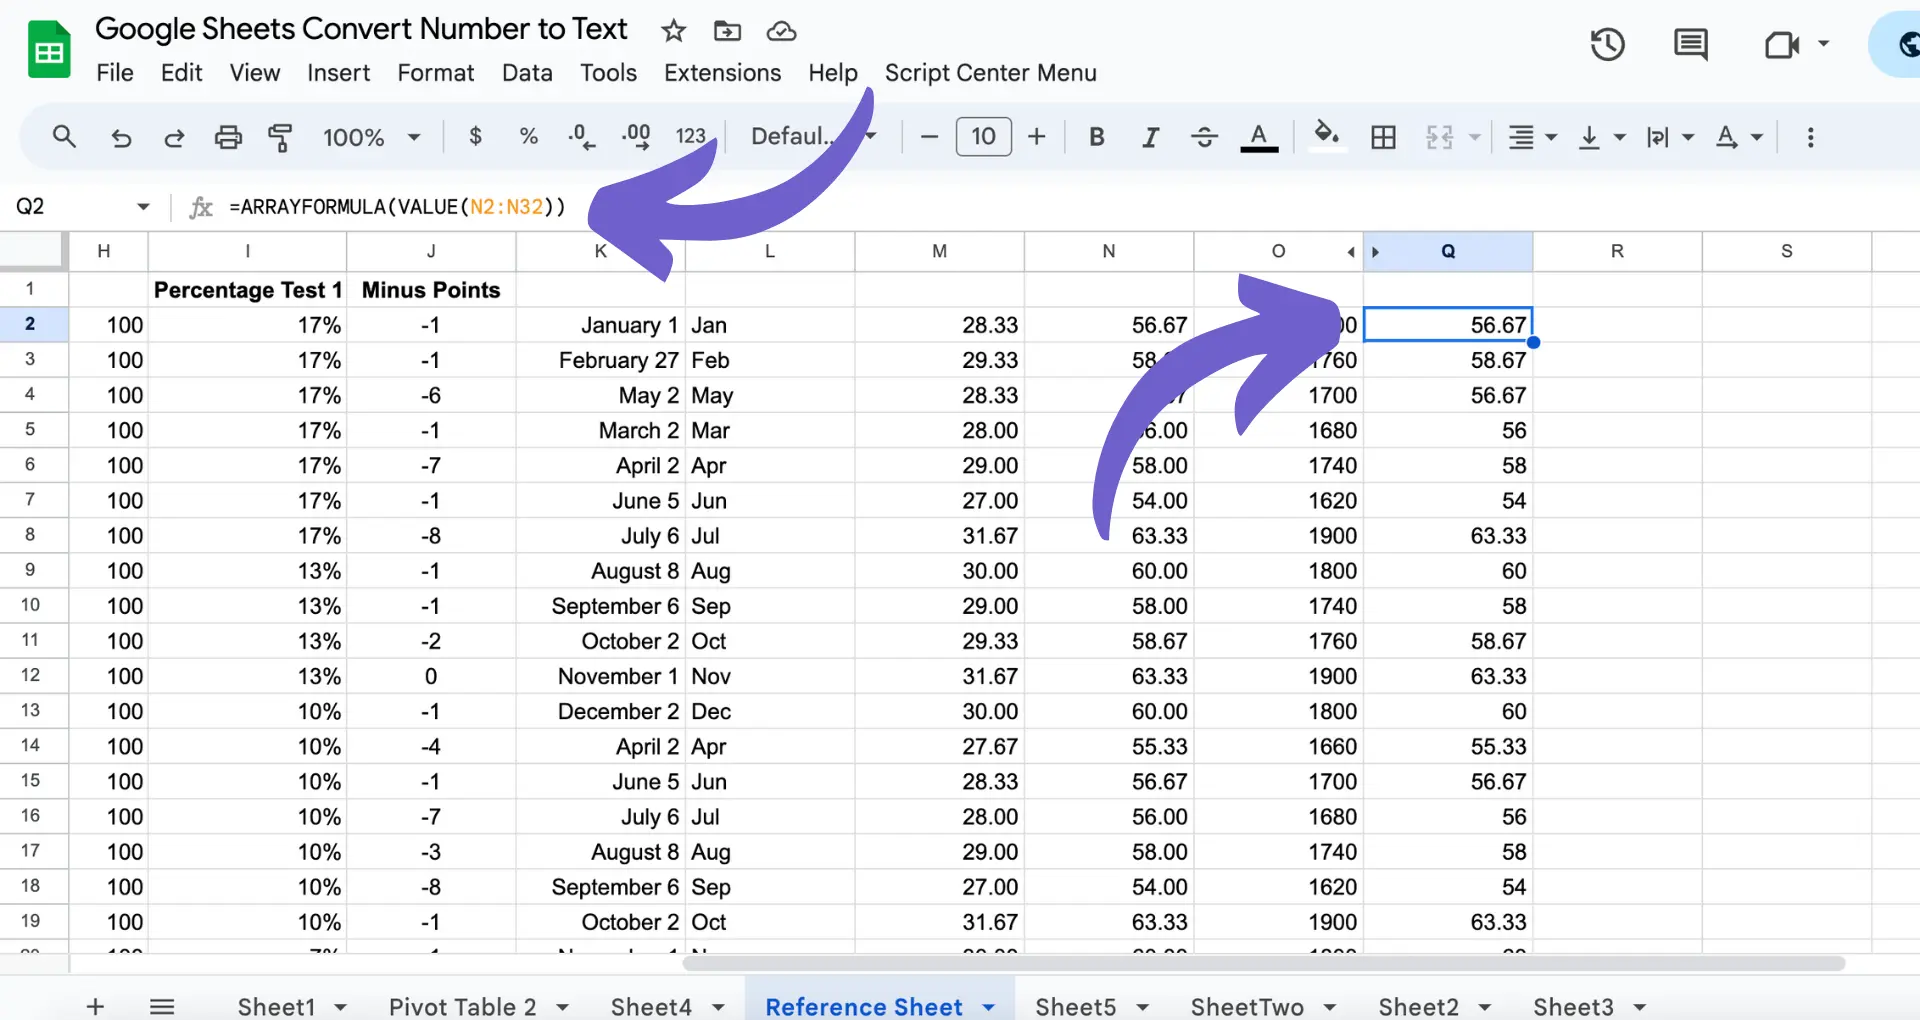
Task: Open the more toolbar options menu
Action: (1810, 137)
